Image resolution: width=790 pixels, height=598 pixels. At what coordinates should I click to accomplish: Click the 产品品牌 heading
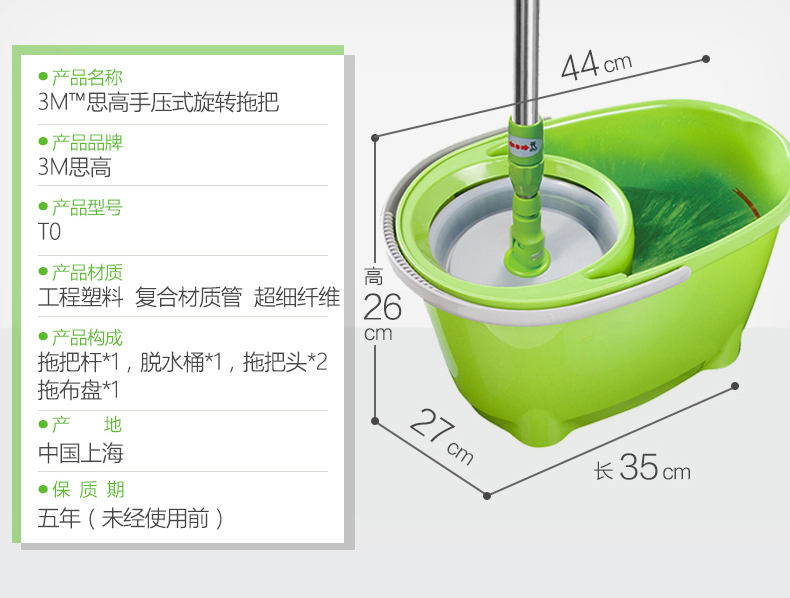[87, 142]
